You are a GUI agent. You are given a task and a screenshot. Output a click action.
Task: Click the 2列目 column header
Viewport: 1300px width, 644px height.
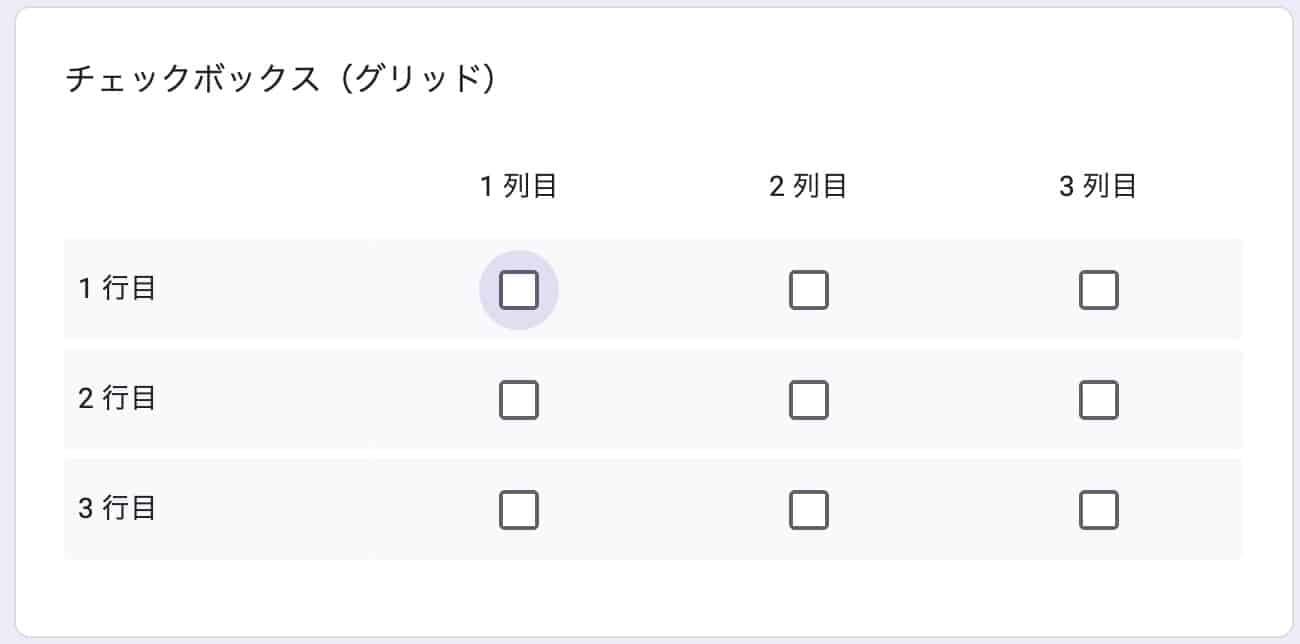[808, 186]
